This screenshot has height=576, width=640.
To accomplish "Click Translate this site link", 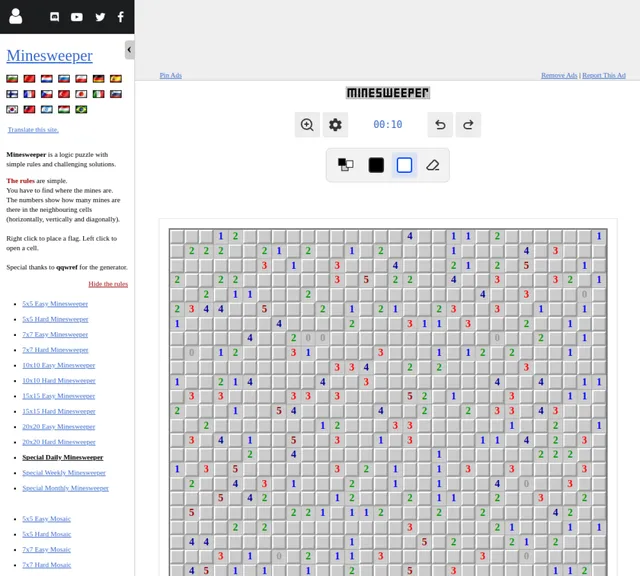I will pos(33,130).
